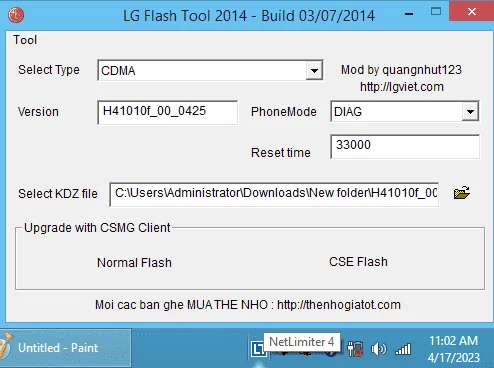
Task: Close the LG Flash Tool window
Action: click(472, 12)
